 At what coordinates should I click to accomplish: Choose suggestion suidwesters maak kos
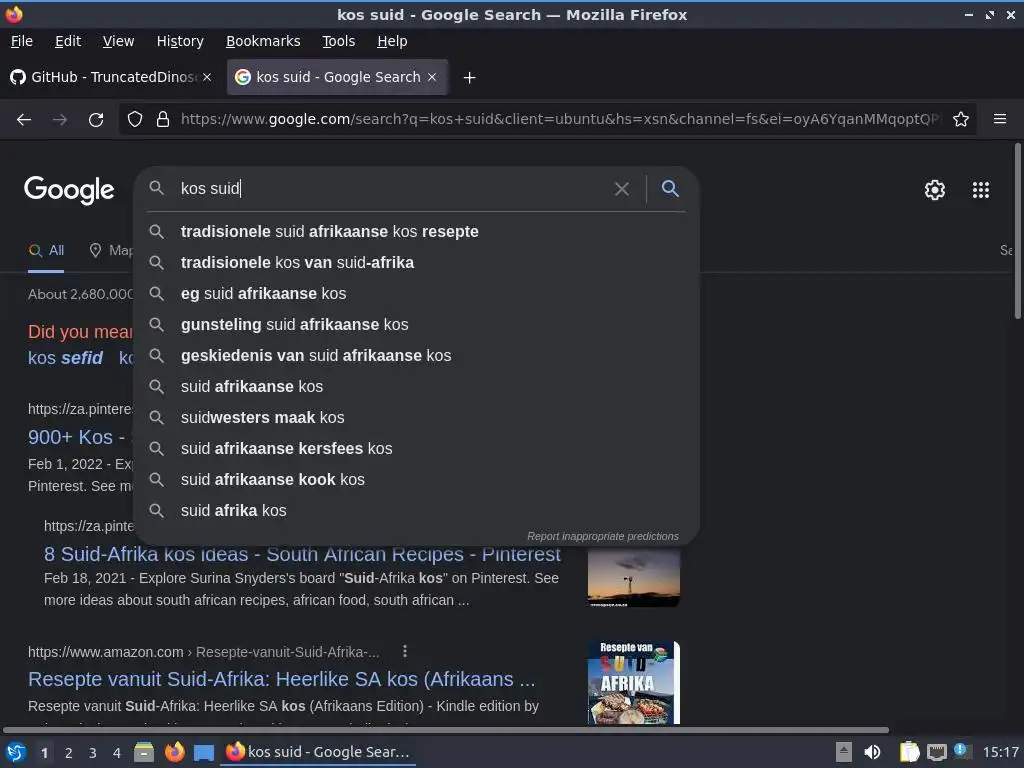coord(417,418)
